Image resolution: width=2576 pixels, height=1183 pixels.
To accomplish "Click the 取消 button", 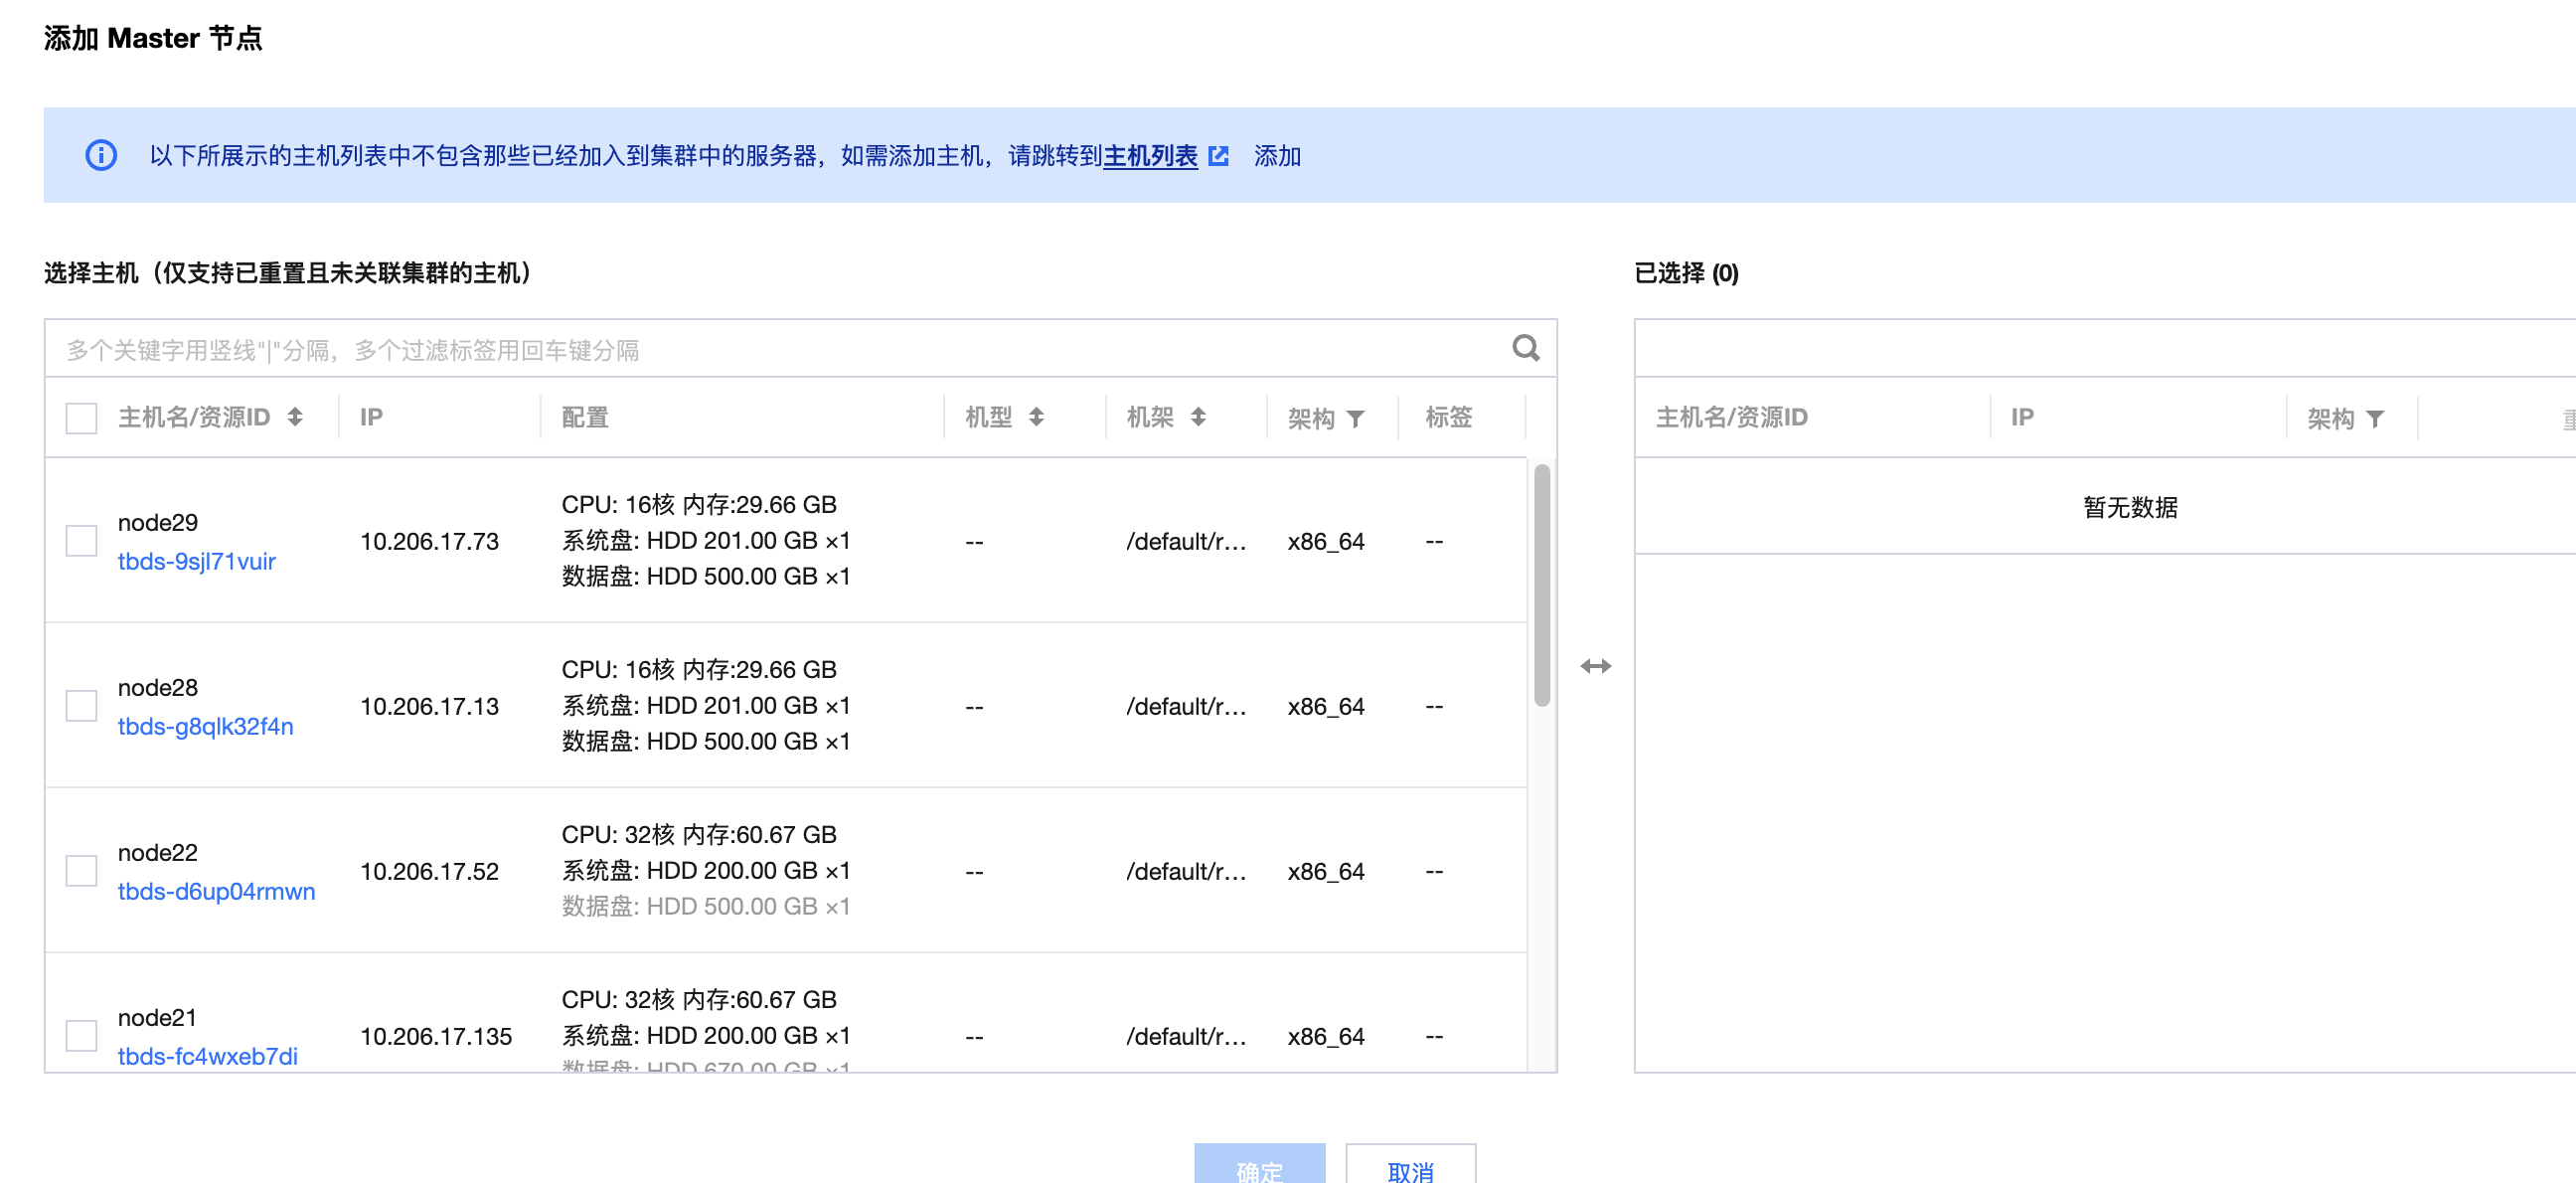I will coord(1409,1168).
